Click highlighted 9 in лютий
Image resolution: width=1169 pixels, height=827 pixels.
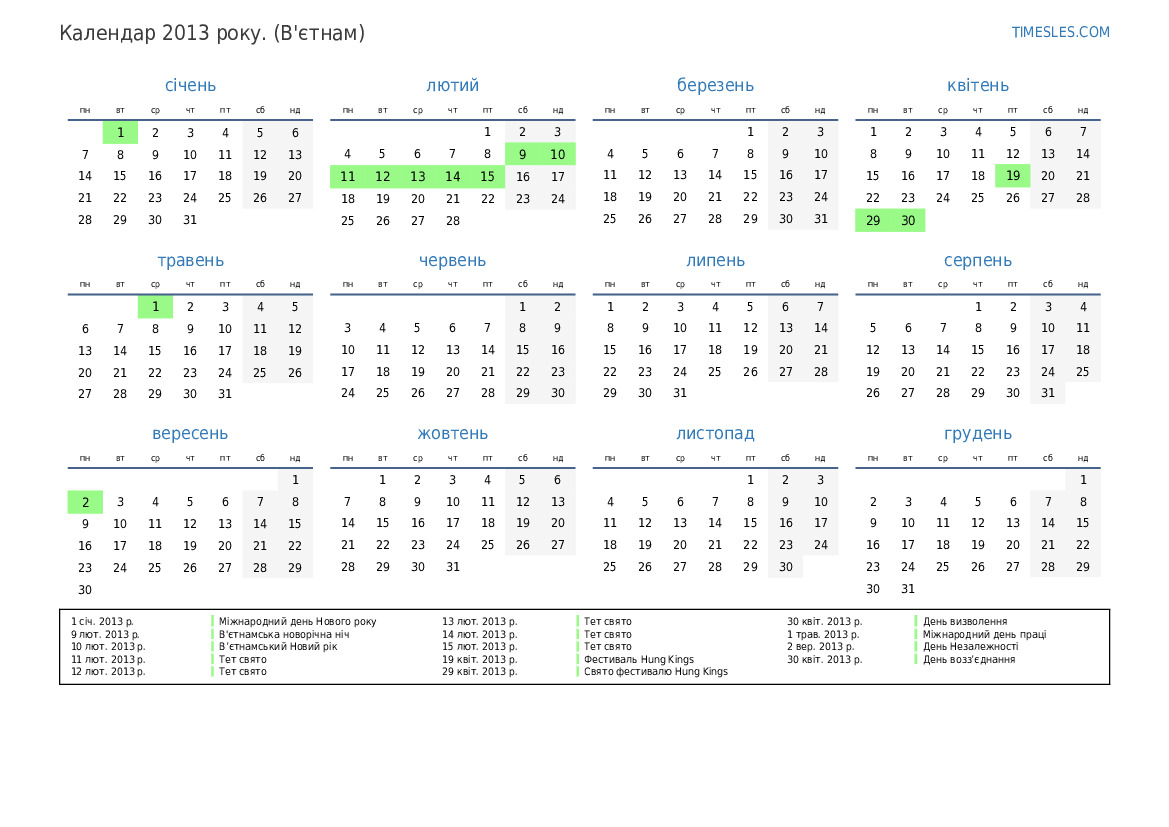[x=523, y=154]
